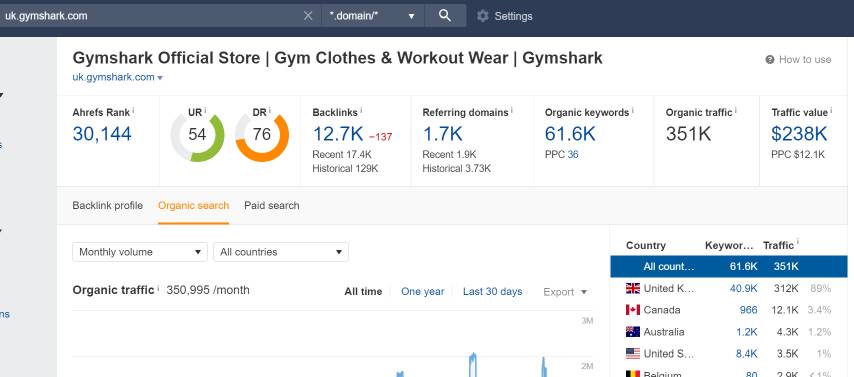Click info icon next to Backlinks
Image resolution: width=854 pixels, height=377 pixels.
pos(361,110)
